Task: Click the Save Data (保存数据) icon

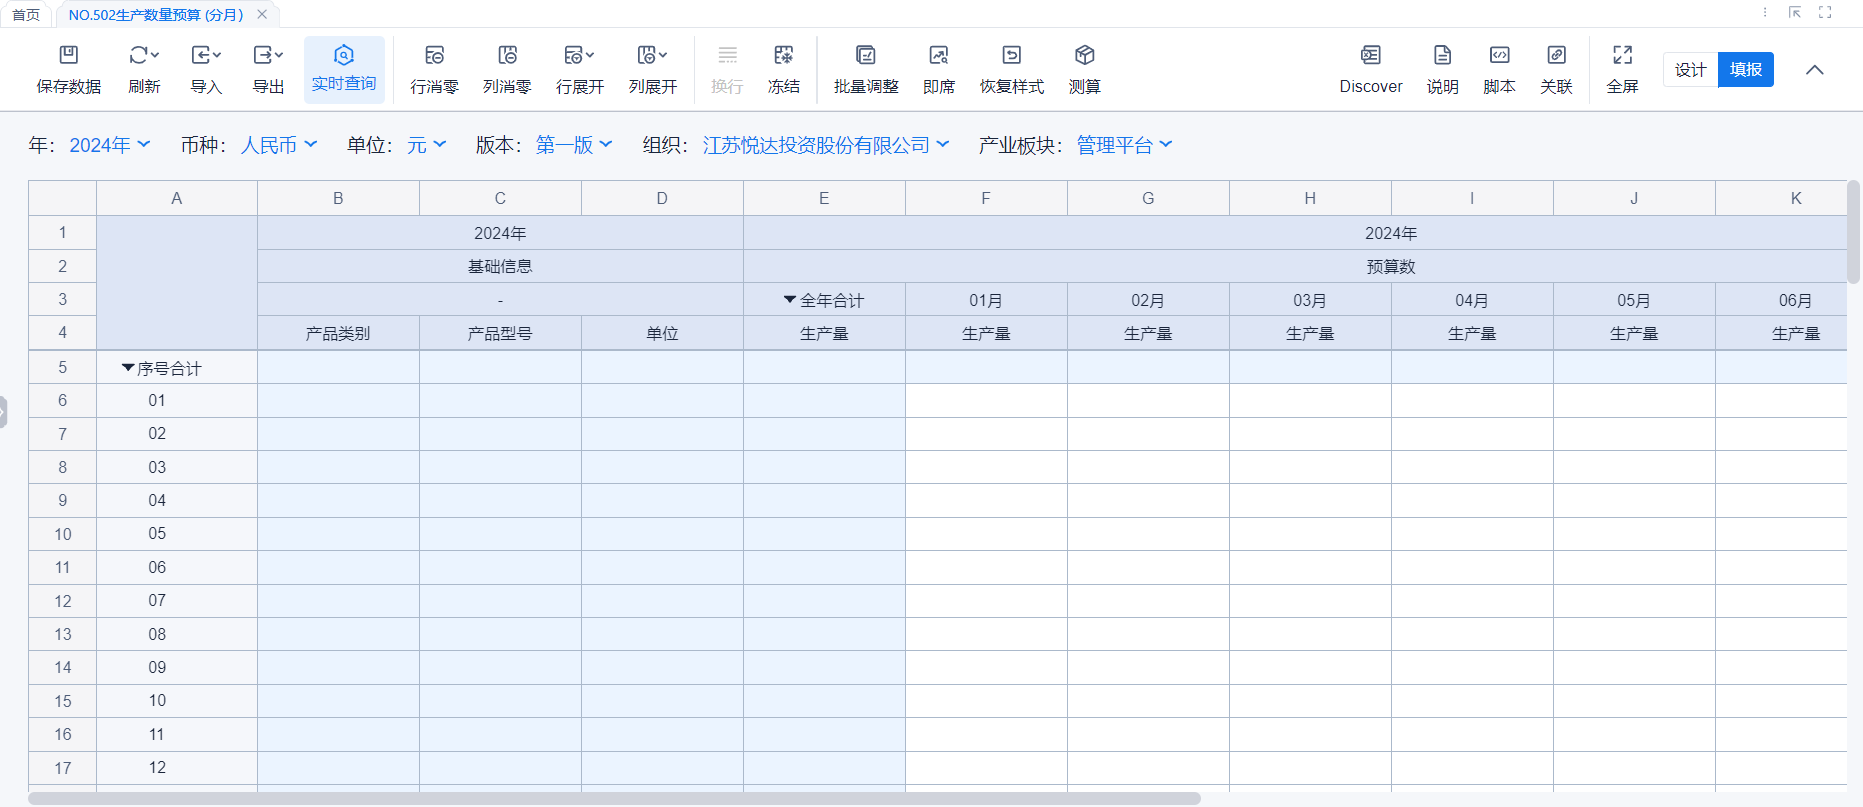Action: click(68, 56)
